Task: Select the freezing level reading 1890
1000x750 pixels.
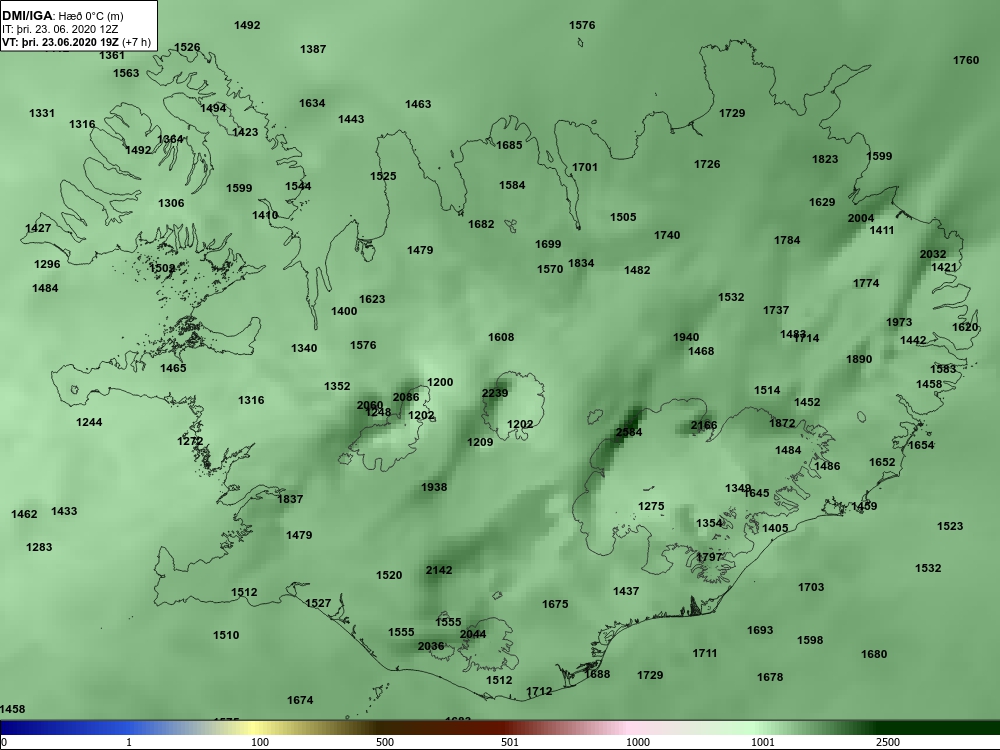Action: 859,359
